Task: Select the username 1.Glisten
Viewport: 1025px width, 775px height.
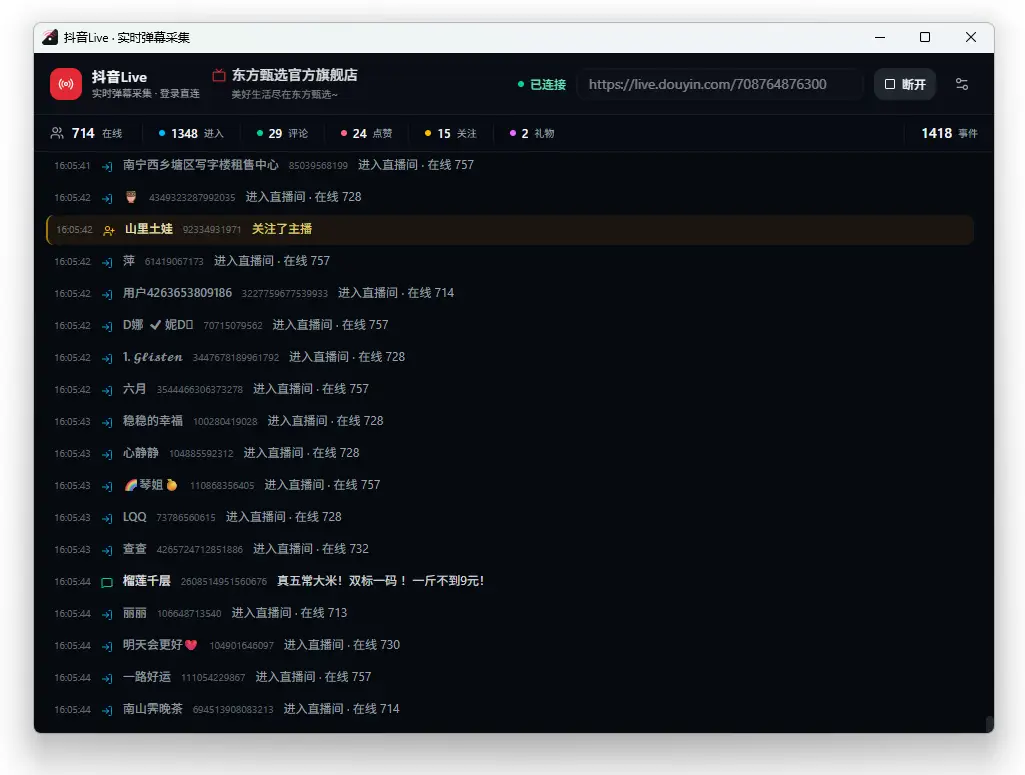Action: coord(153,357)
